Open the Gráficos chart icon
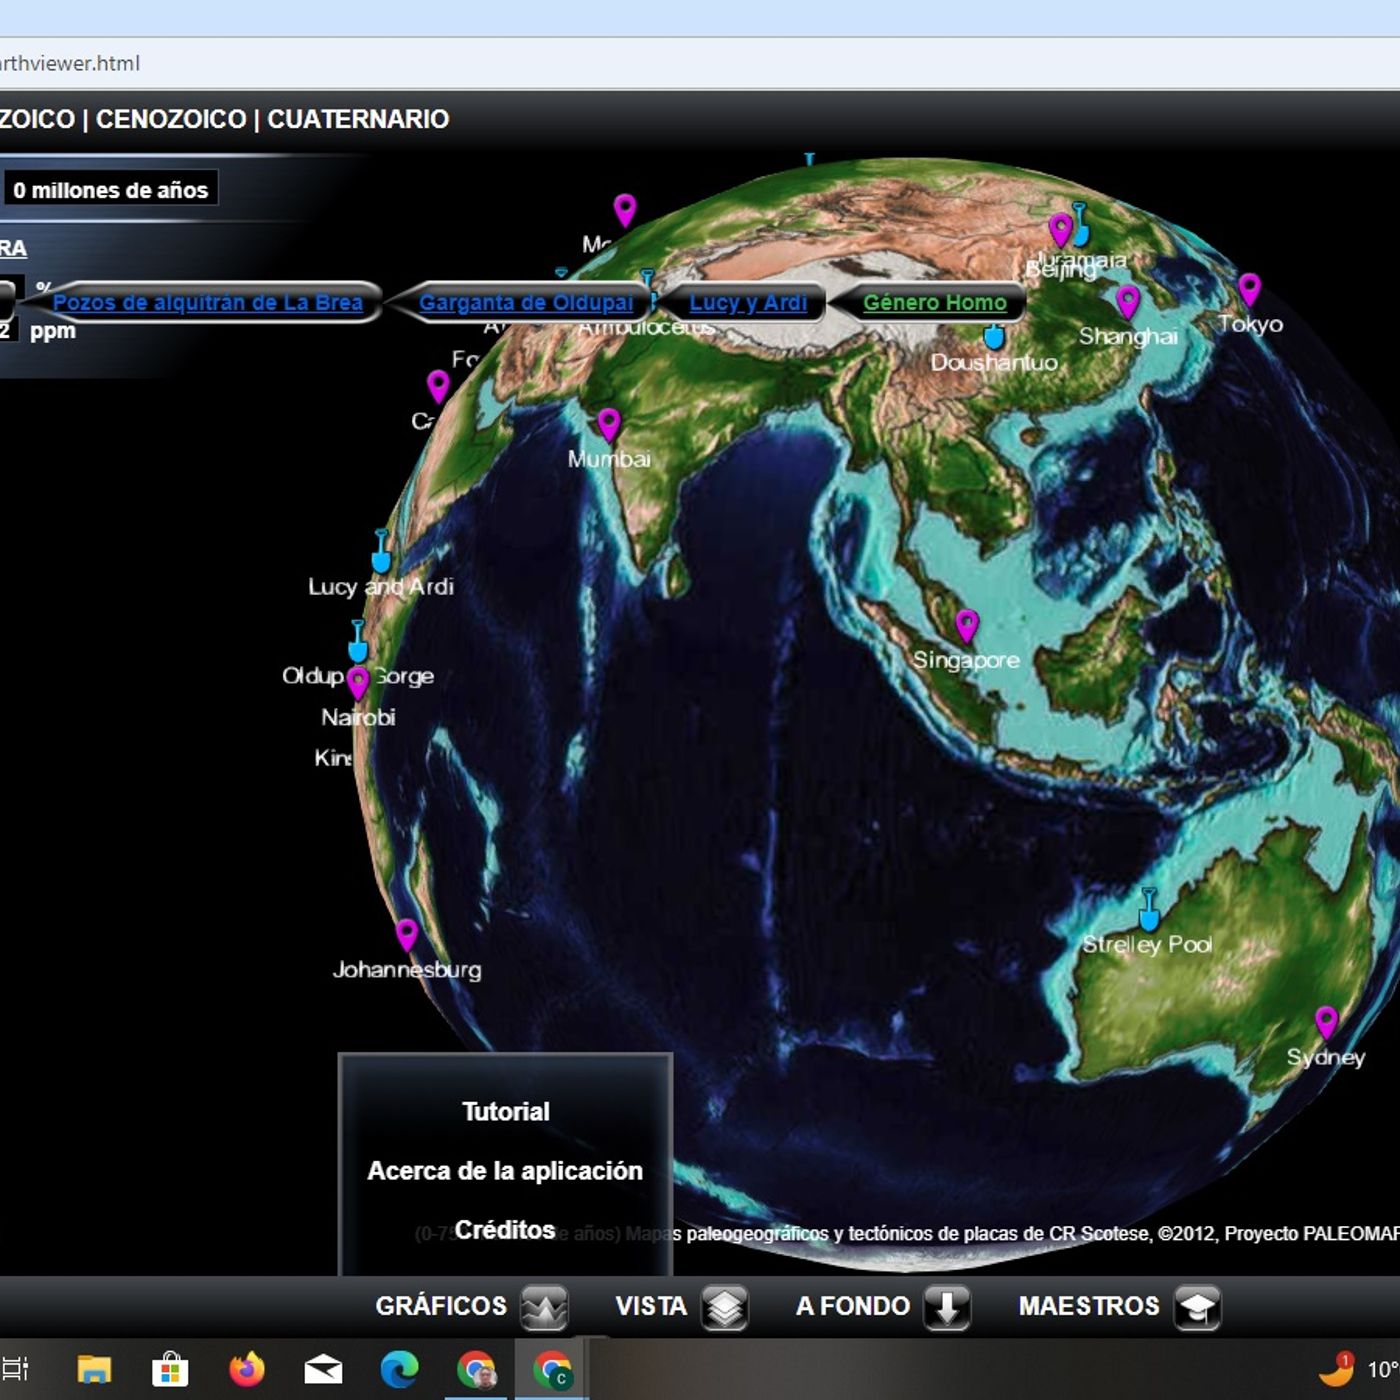Viewport: 1400px width, 1400px height. pyautogui.click(x=544, y=1306)
